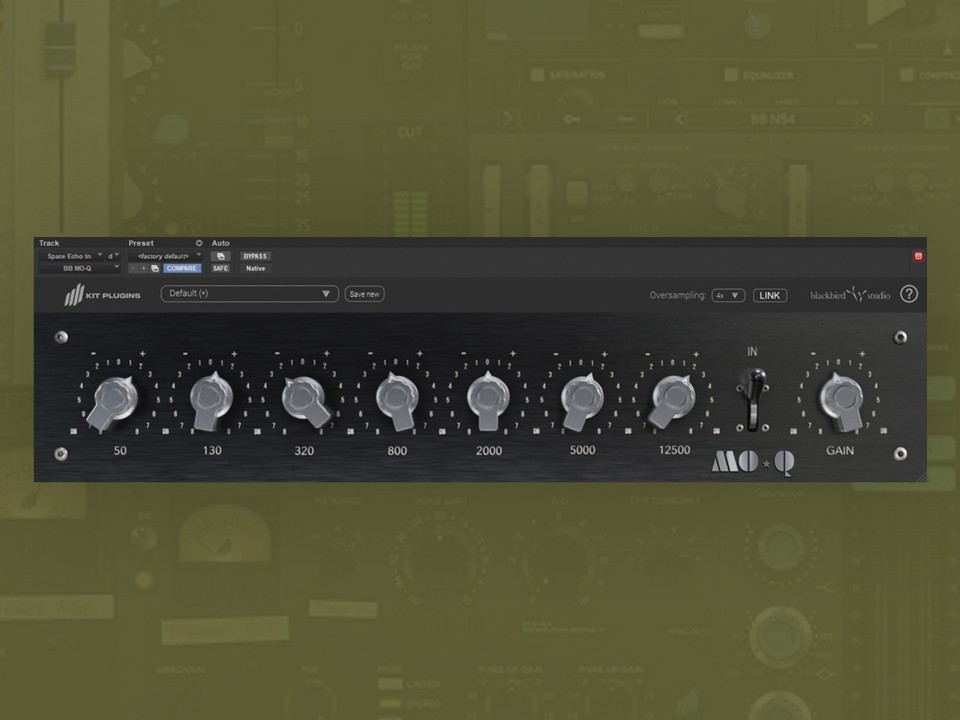This screenshot has width=960, height=720.
Task: Open the Preset section round menu icon
Action: [199, 243]
